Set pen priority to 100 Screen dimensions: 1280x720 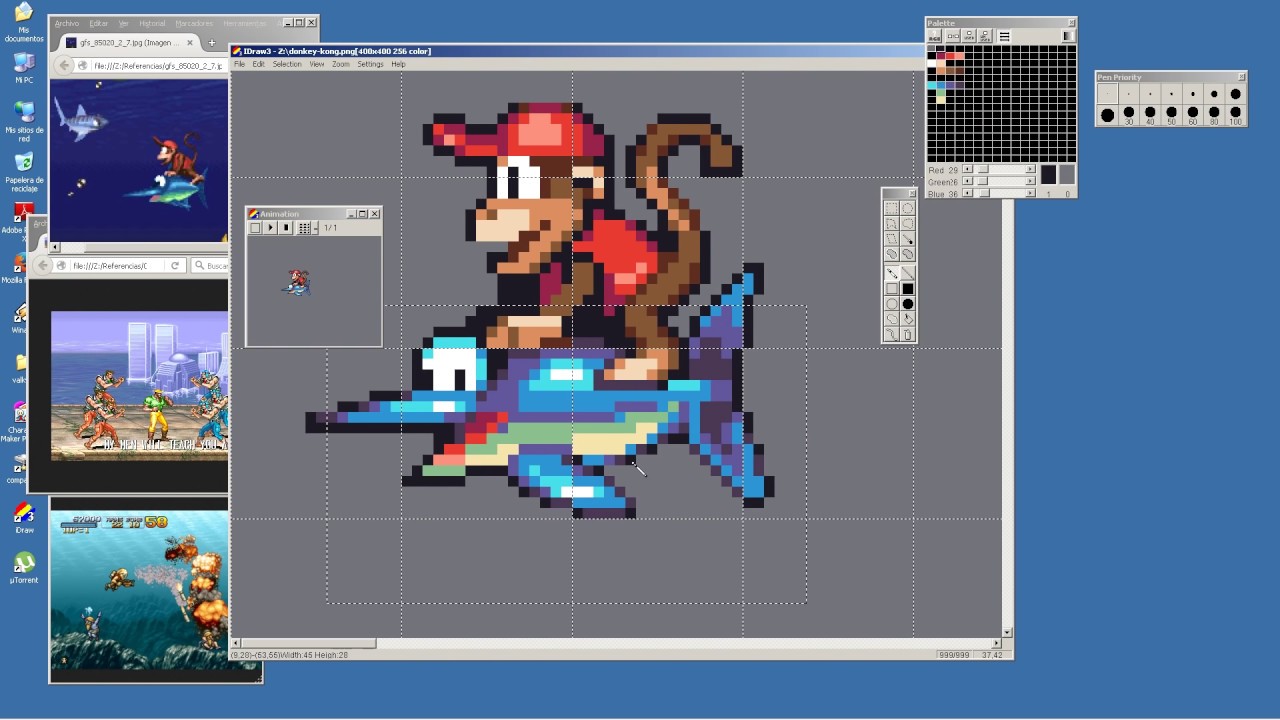pyautogui.click(x=1236, y=115)
